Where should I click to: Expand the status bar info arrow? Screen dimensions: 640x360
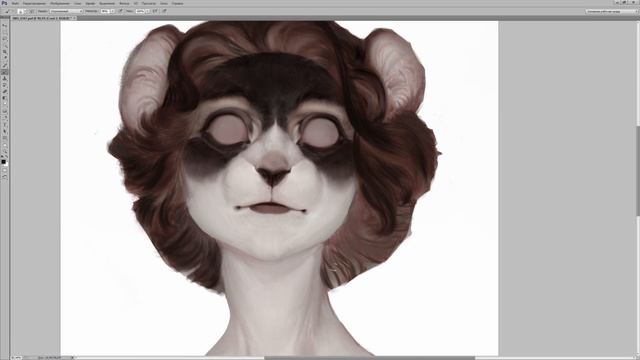click(73, 358)
